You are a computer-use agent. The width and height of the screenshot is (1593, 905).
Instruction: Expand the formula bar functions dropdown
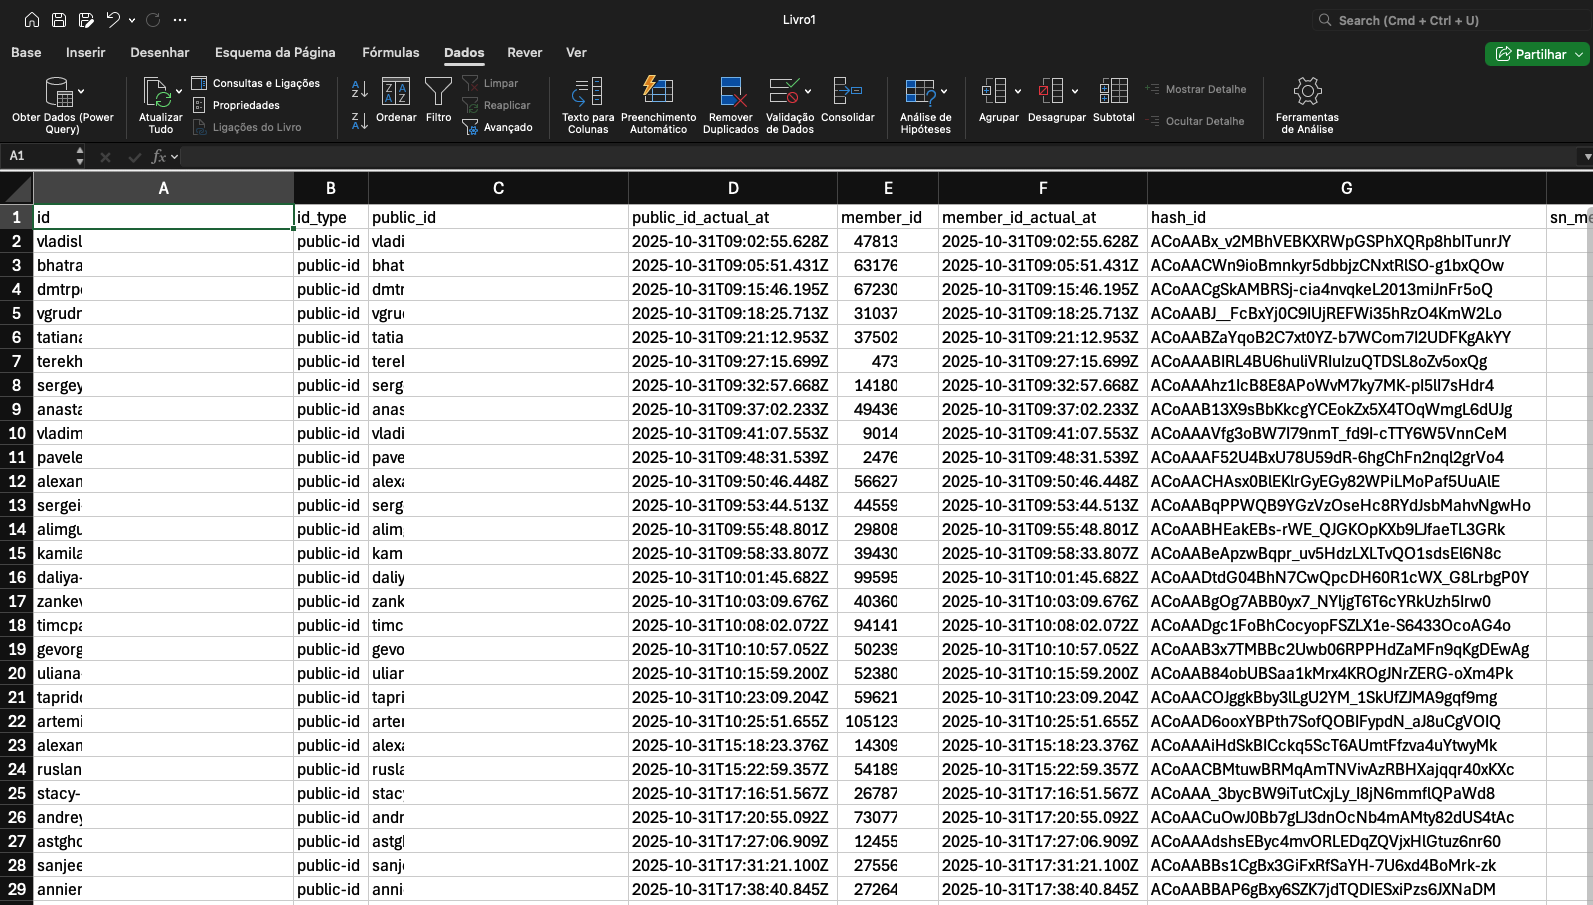174,156
